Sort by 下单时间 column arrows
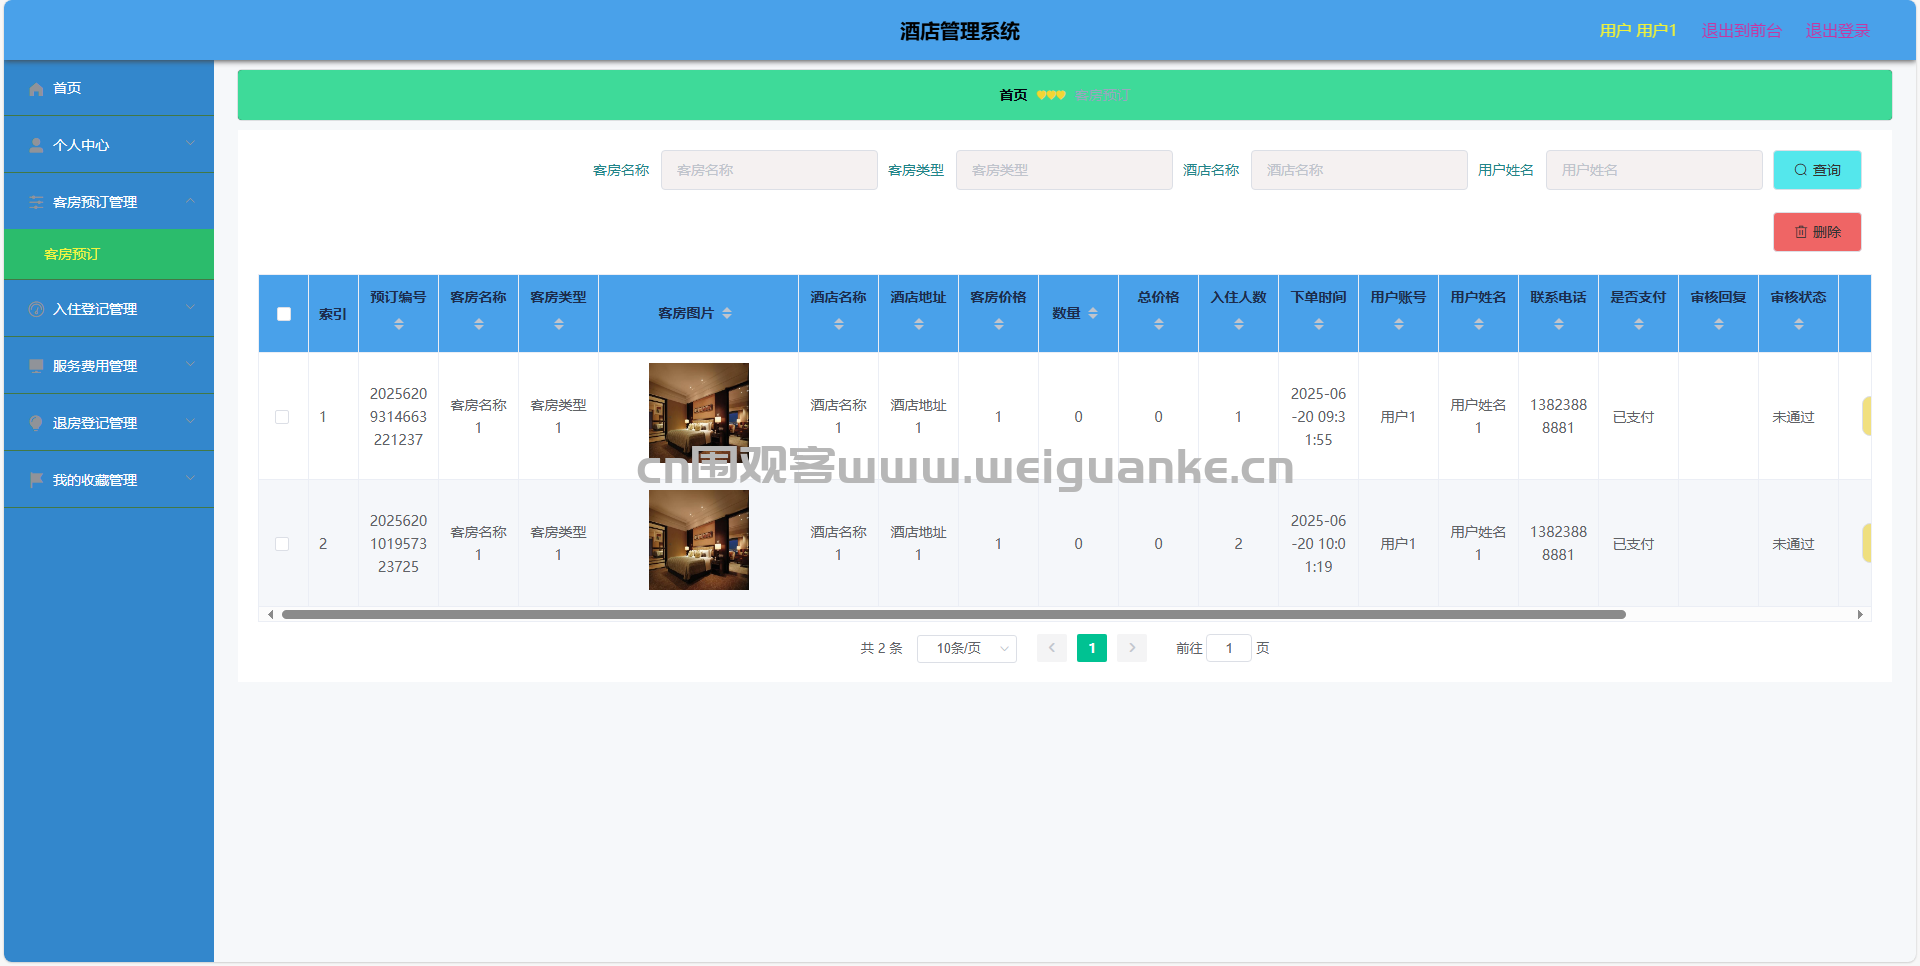This screenshot has height=966, width=1920. pos(1319,324)
